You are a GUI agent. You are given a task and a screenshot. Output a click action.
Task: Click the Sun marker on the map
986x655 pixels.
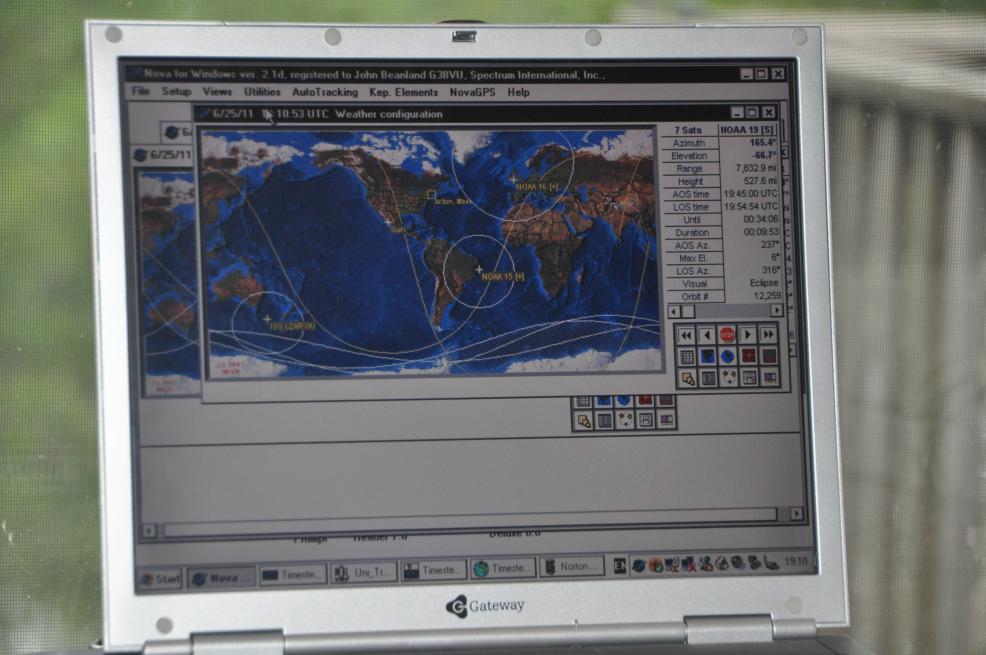(388, 221)
